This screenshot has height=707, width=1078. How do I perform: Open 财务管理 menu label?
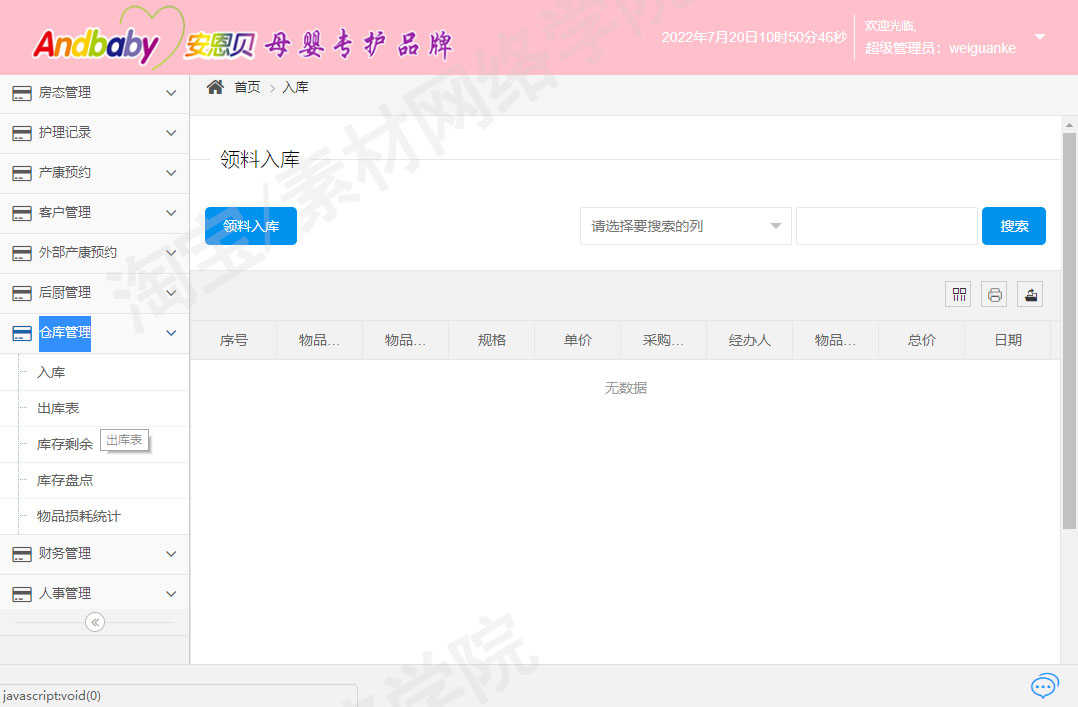(65, 554)
